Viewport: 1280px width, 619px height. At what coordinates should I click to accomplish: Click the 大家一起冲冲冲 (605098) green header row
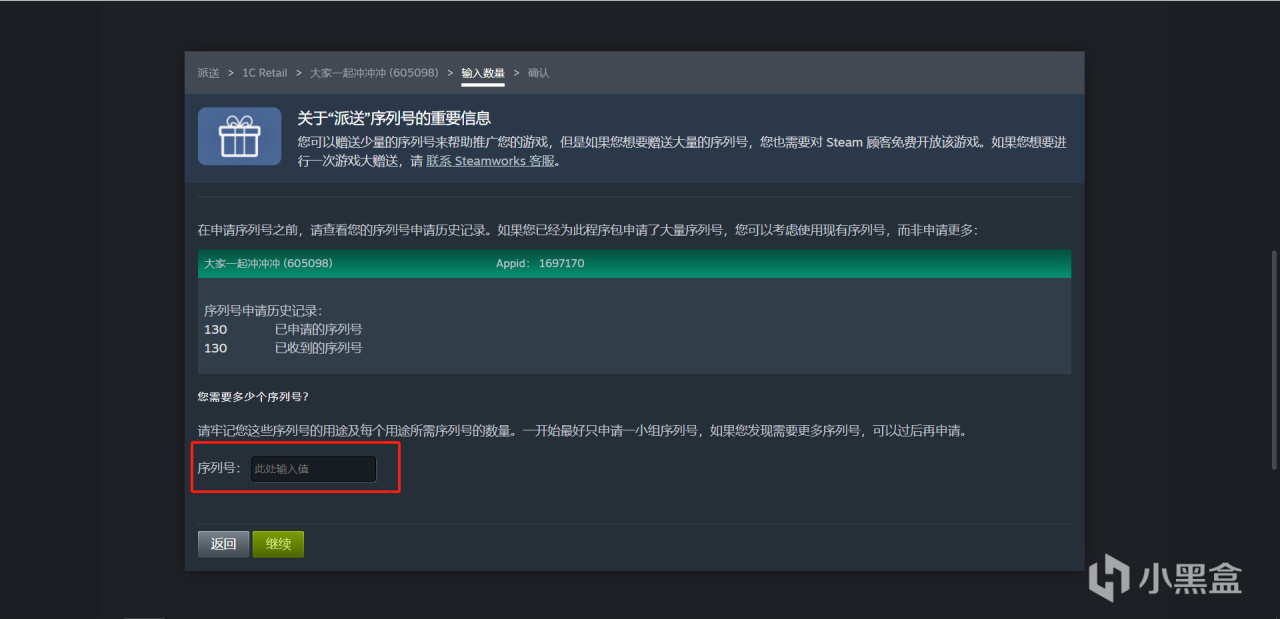pyautogui.click(x=634, y=263)
